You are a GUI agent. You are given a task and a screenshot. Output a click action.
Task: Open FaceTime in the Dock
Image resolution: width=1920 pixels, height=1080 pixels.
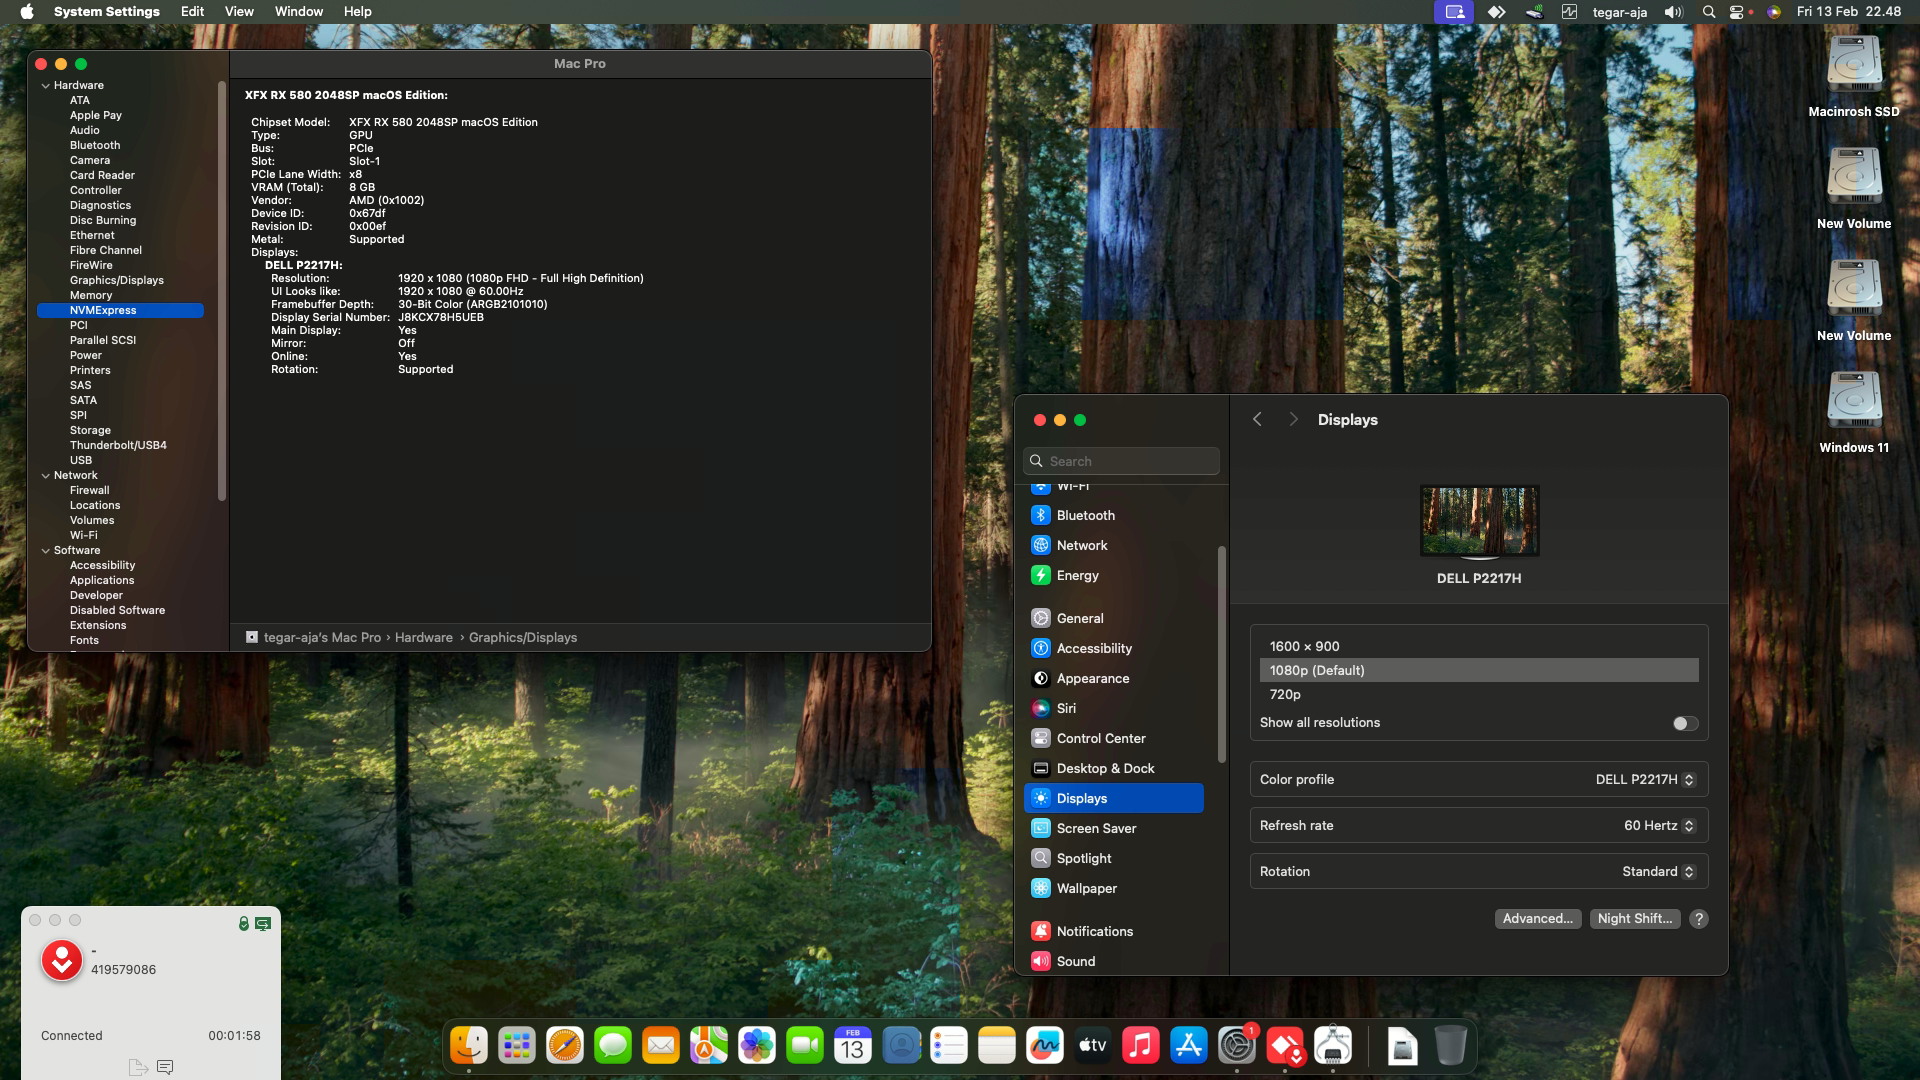pos(805,1046)
